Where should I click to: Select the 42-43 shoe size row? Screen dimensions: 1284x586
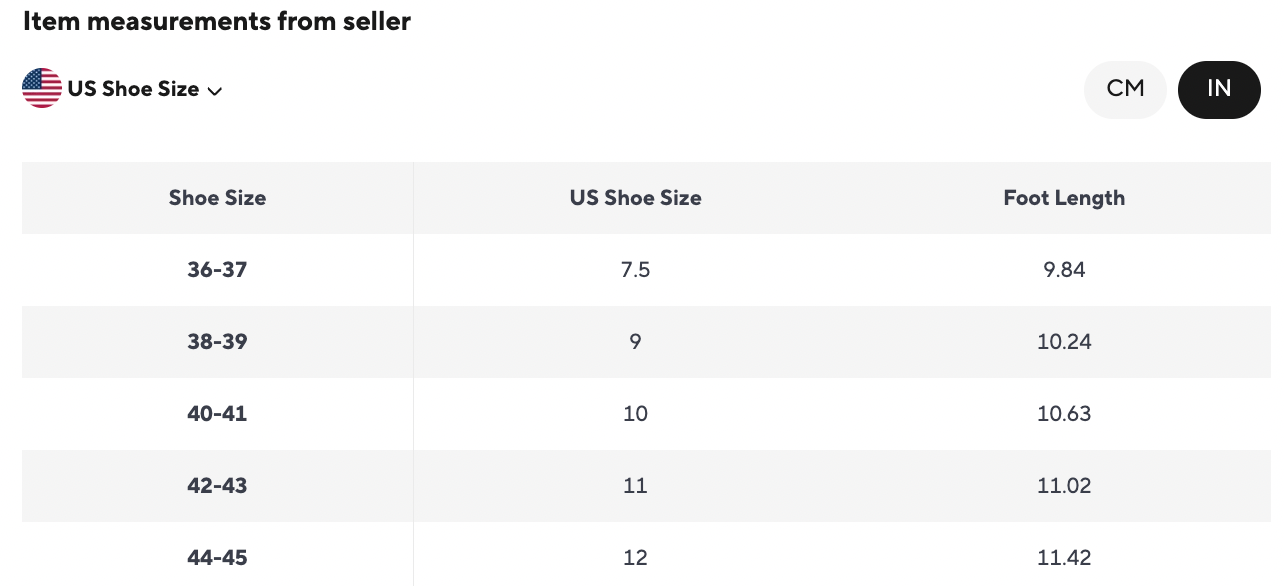[217, 486]
